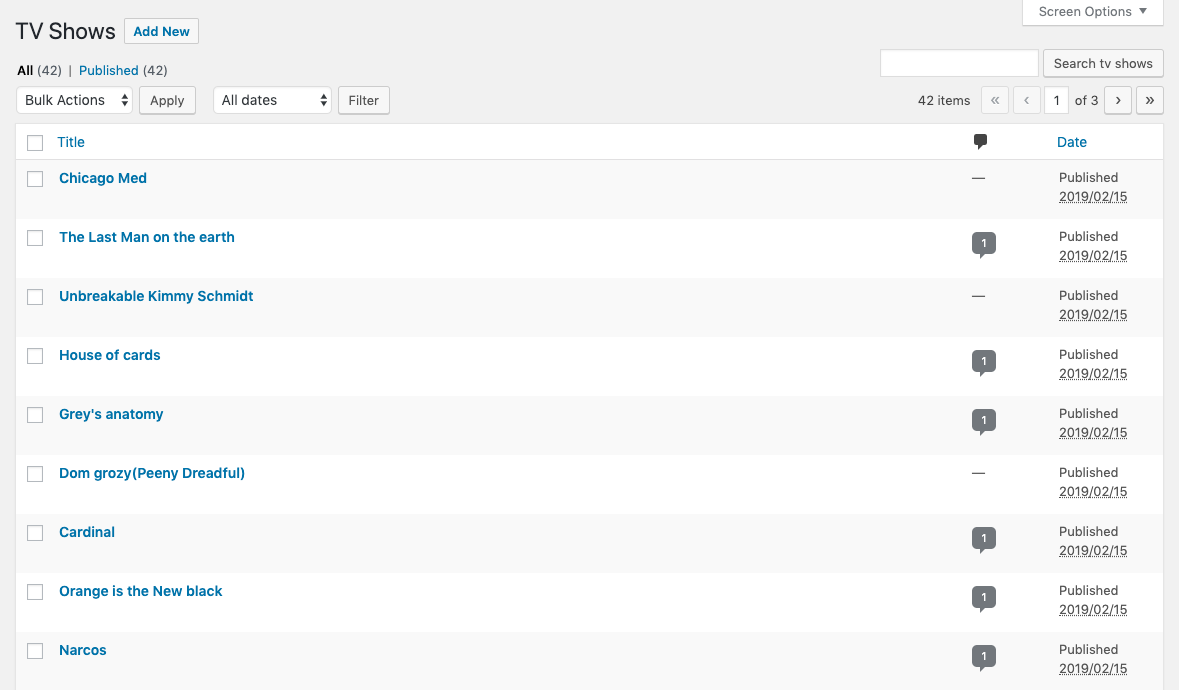Screen dimensions: 1179x690
Task: Click the current page number field
Action: tap(1056, 100)
